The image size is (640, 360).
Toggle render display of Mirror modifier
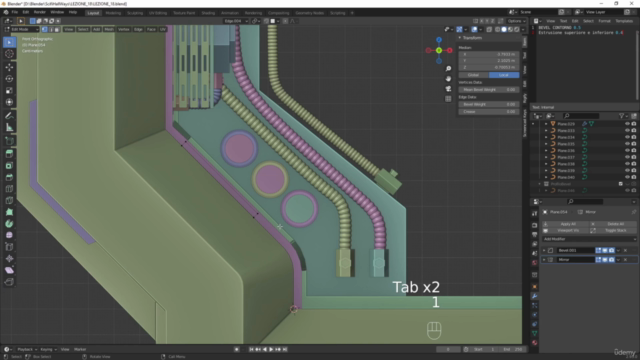[x=611, y=260]
